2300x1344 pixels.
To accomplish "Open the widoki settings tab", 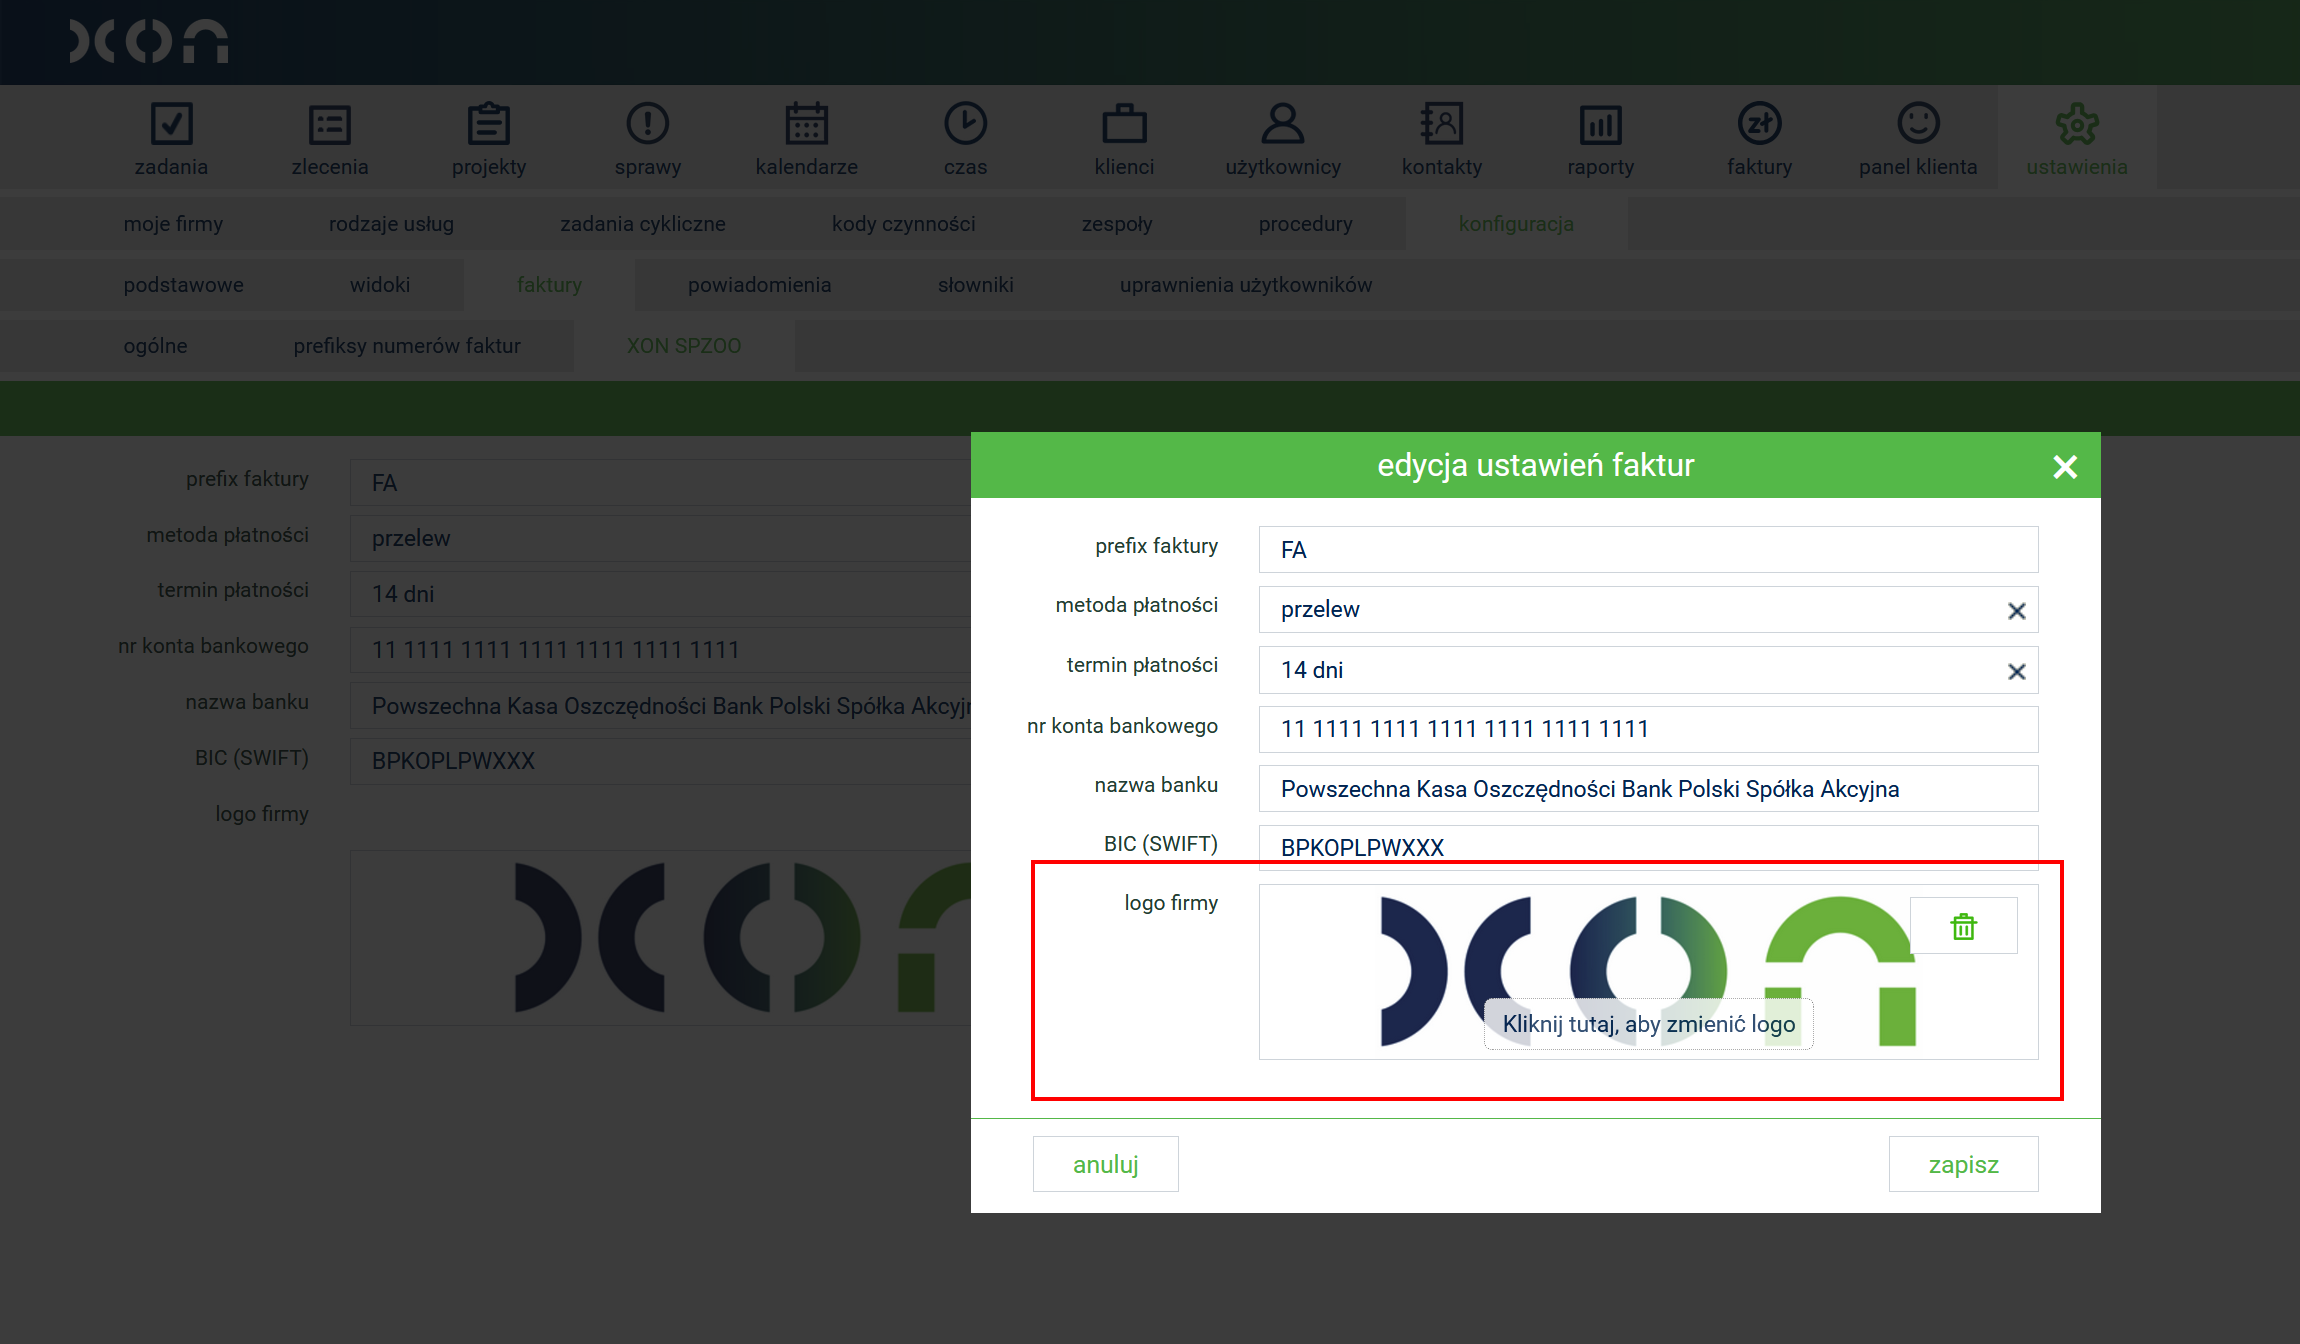I will point(380,285).
